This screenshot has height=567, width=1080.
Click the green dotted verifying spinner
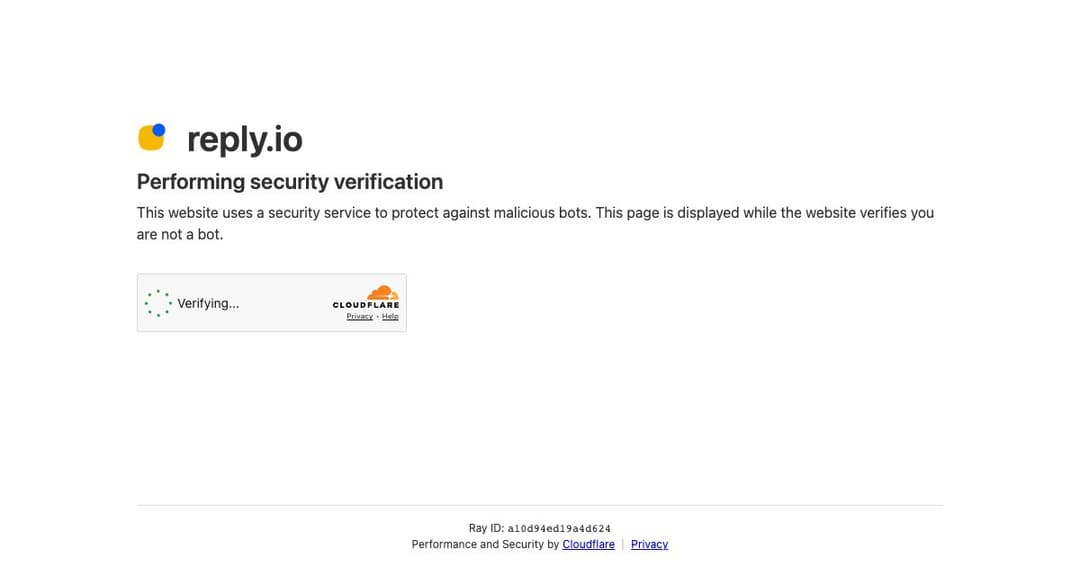158,303
